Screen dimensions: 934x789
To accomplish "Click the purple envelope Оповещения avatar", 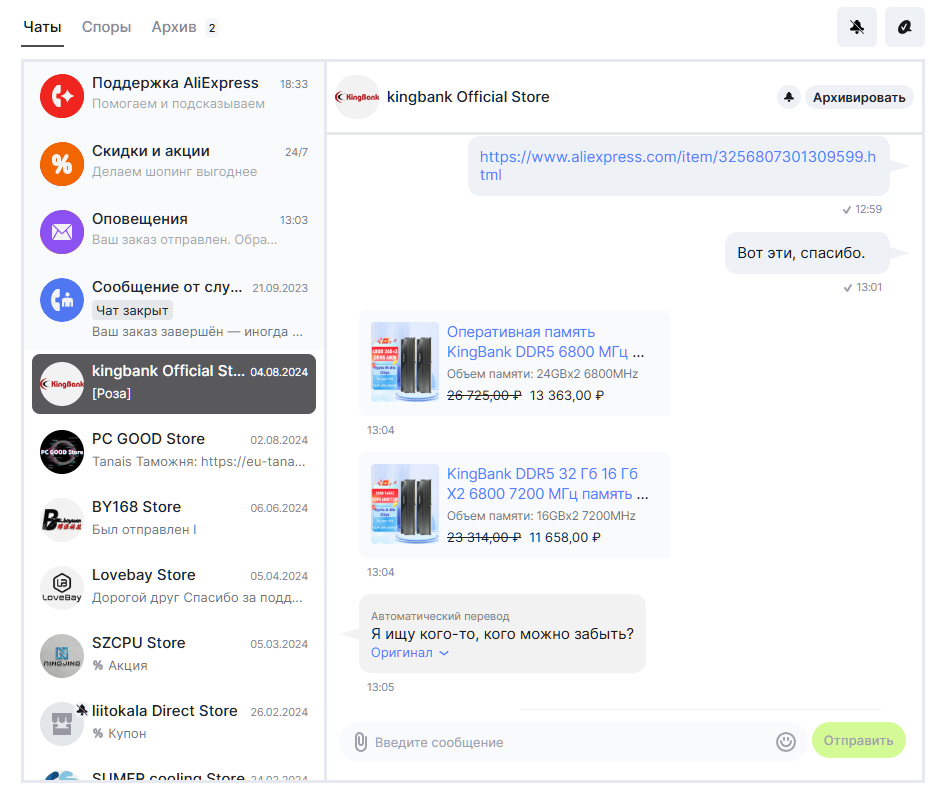I will 62,232.
